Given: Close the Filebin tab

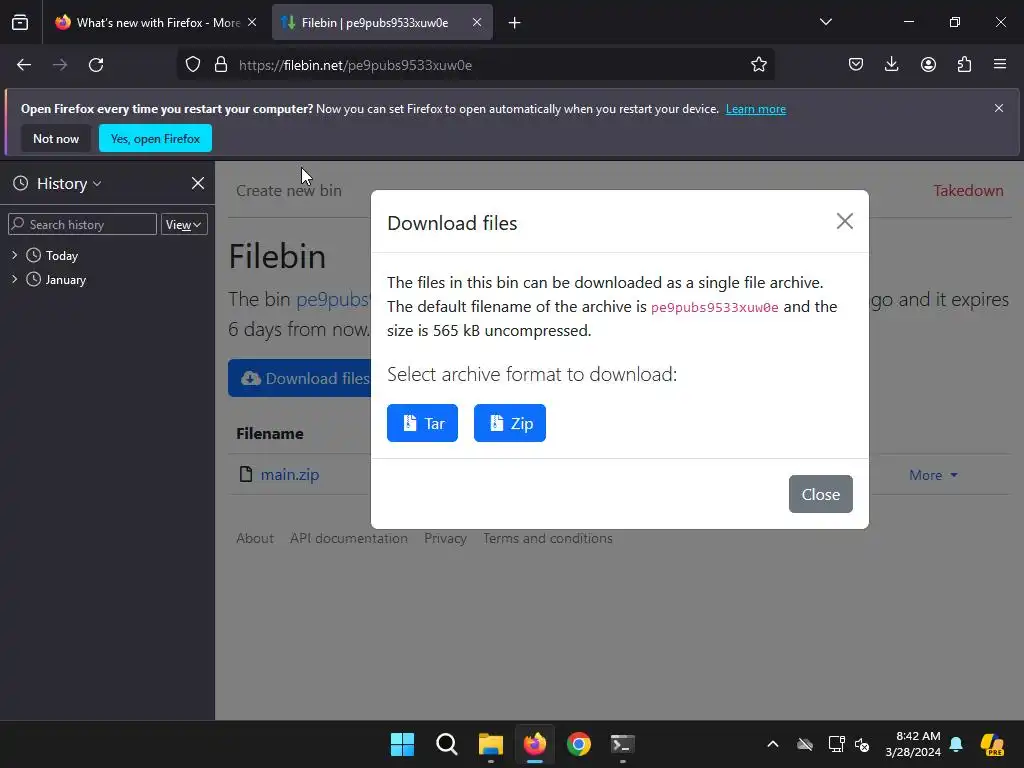Looking at the screenshot, I should (477, 22).
